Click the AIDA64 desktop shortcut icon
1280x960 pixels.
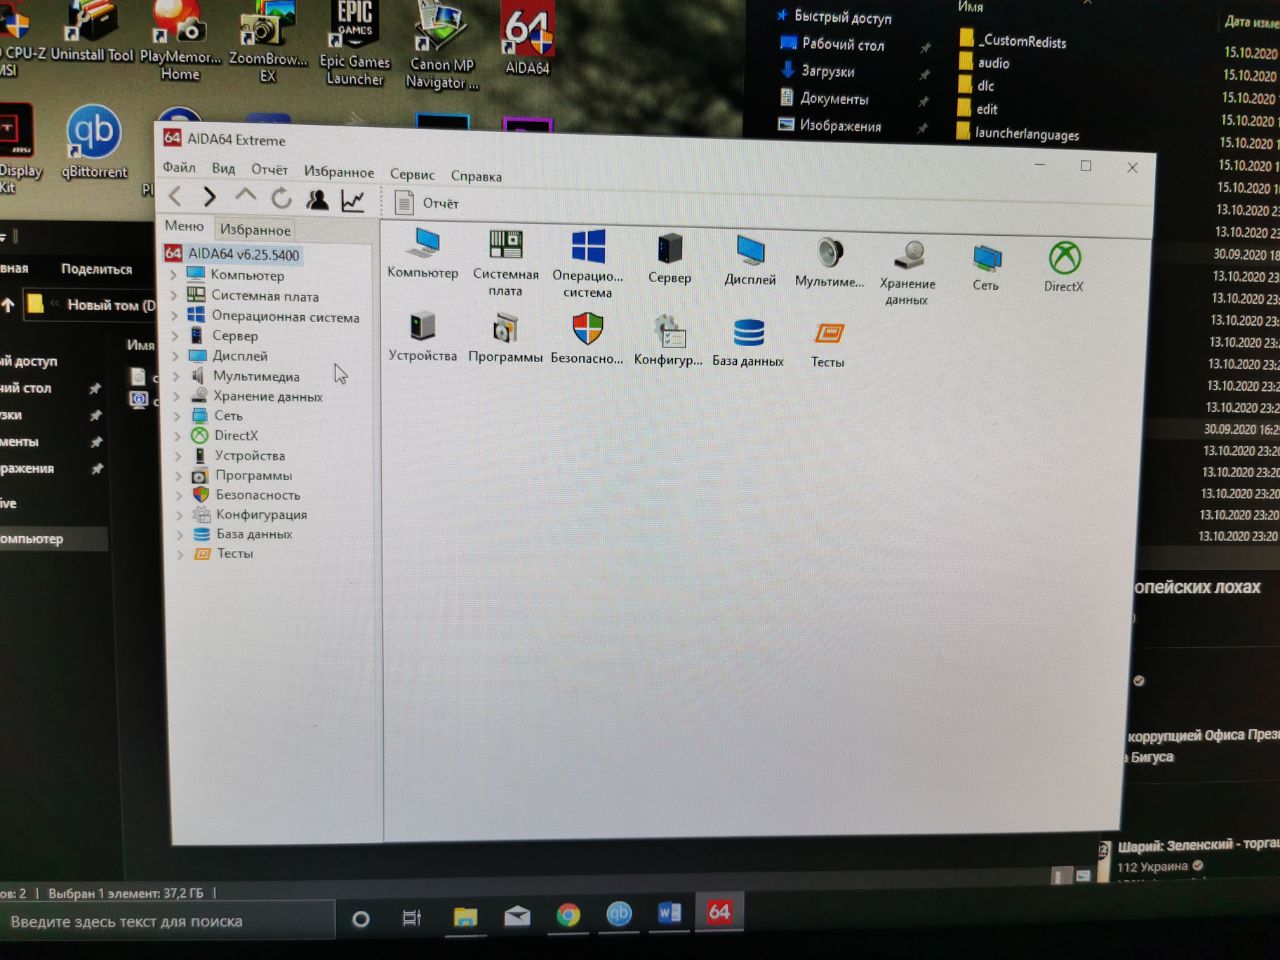[x=527, y=40]
